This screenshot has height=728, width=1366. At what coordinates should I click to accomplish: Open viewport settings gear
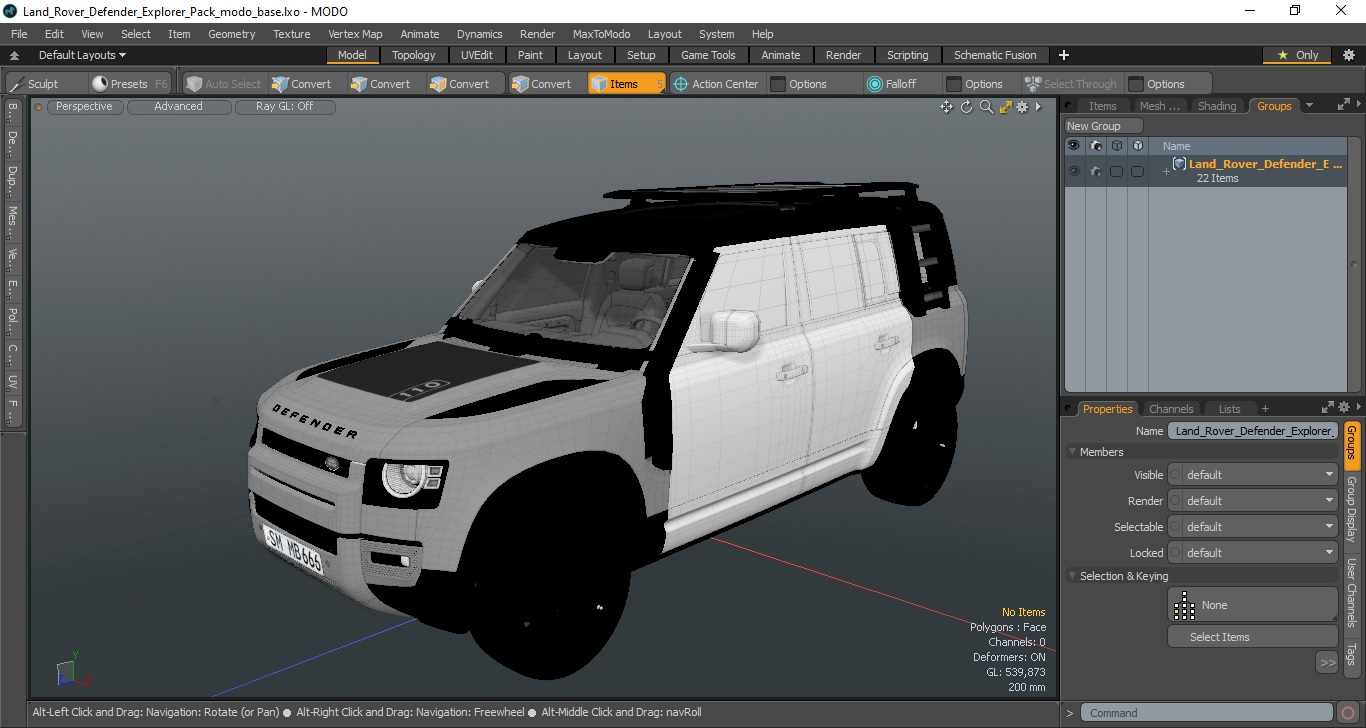click(x=1022, y=107)
